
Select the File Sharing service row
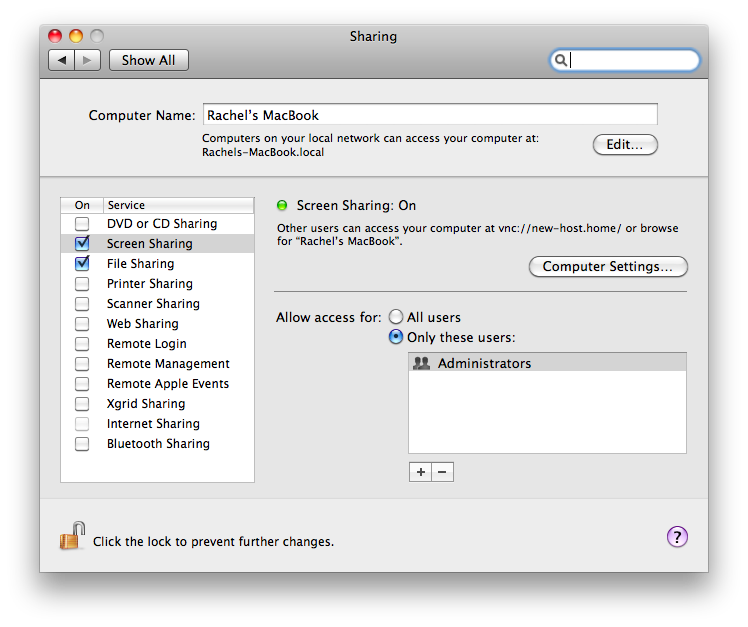tap(157, 263)
